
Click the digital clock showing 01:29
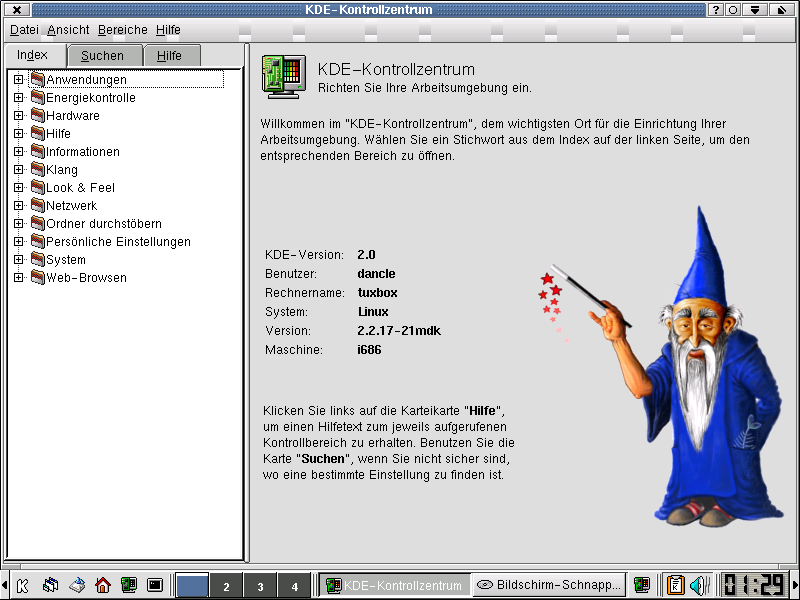coord(754,585)
